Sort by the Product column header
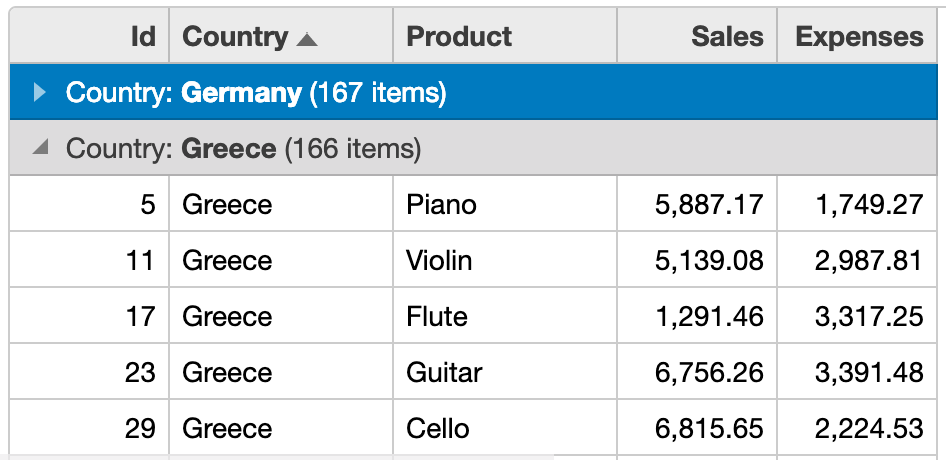The width and height of the screenshot is (946, 460). [x=505, y=36]
